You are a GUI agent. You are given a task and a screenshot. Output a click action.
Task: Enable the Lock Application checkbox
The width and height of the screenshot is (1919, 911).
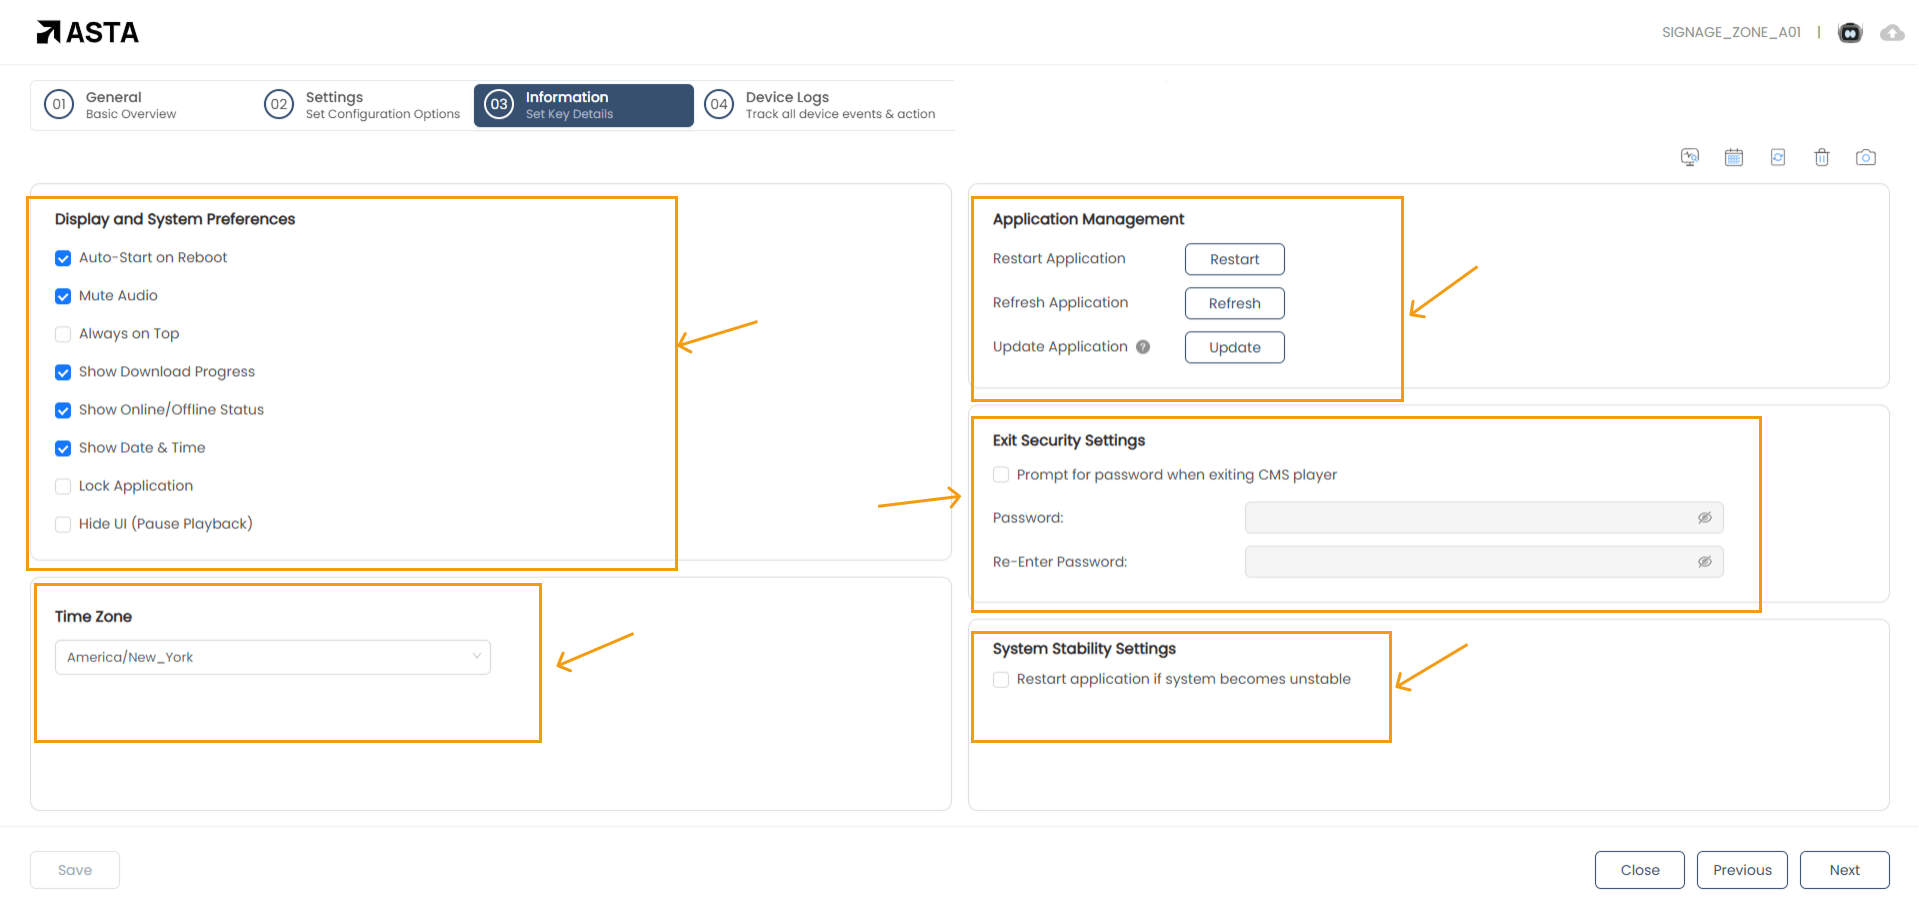click(x=63, y=486)
